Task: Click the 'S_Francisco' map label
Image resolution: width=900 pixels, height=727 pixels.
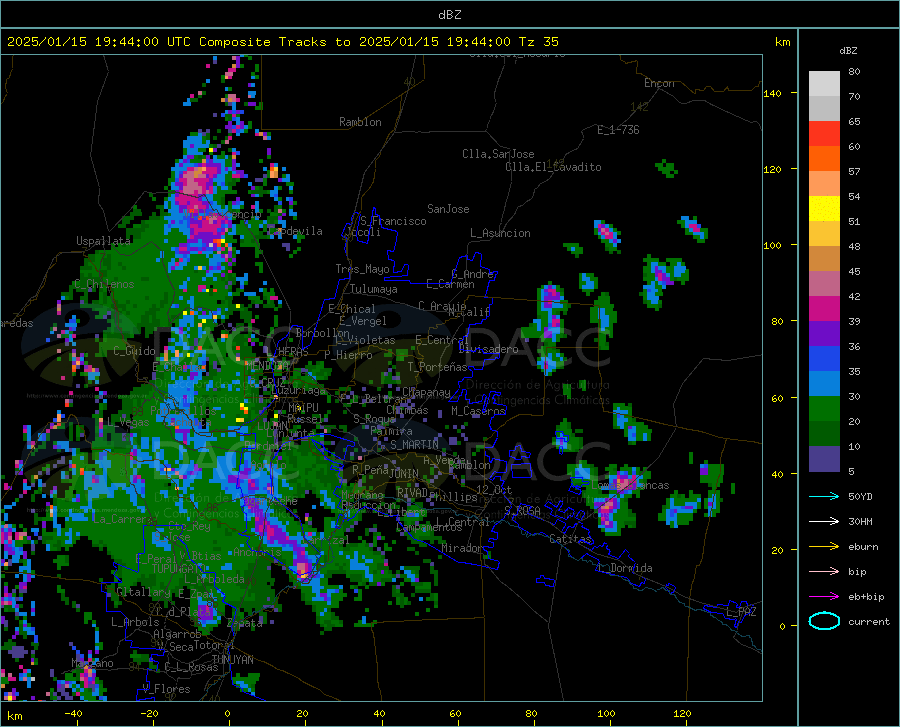Action: click(393, 221)
